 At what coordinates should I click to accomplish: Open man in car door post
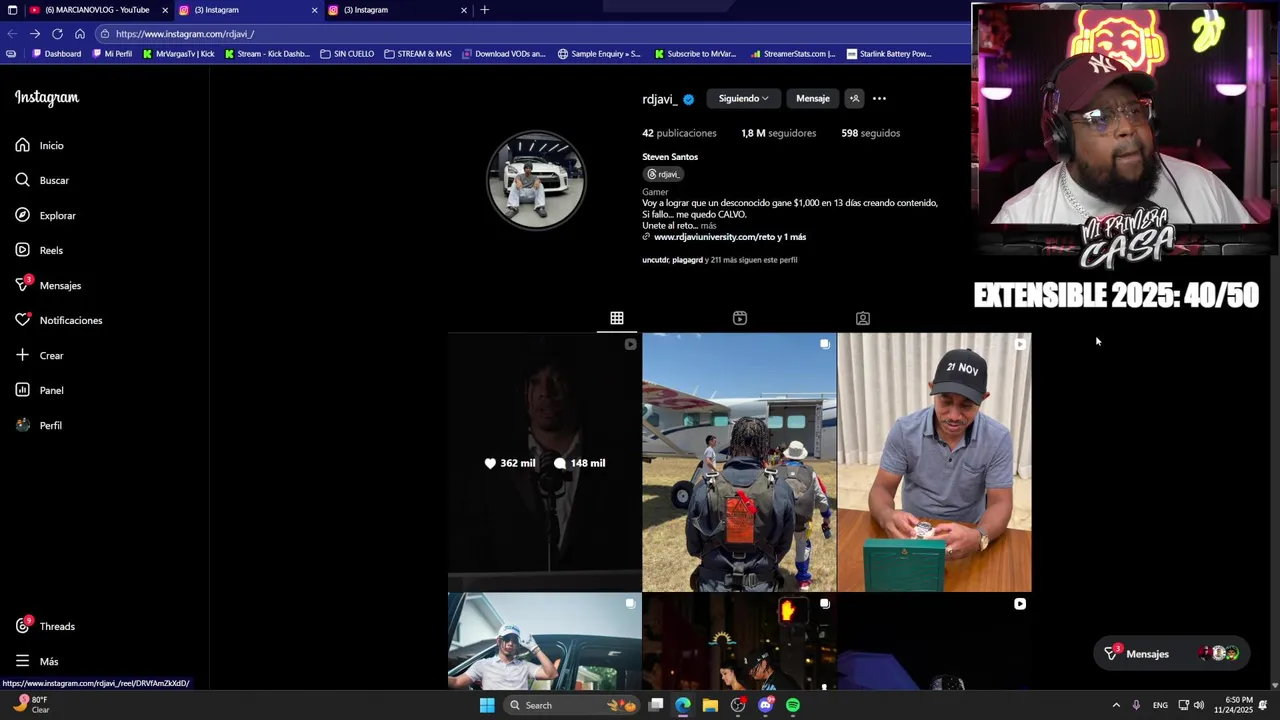(544, 641)
